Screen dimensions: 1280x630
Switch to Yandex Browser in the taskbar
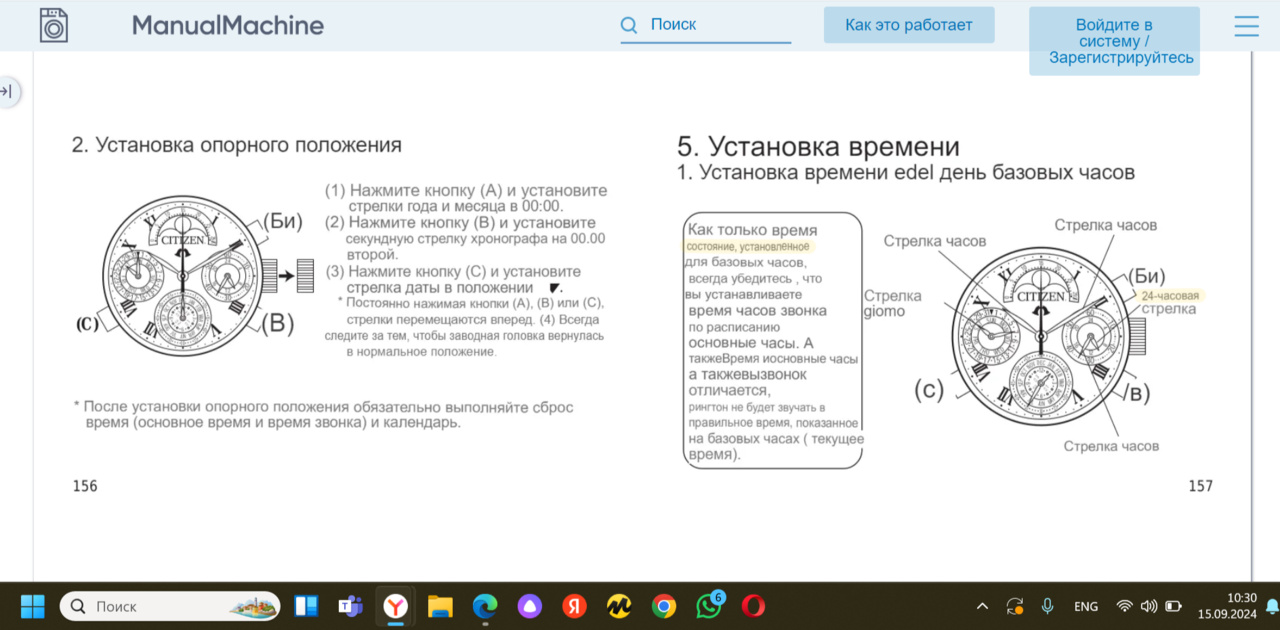396,606
